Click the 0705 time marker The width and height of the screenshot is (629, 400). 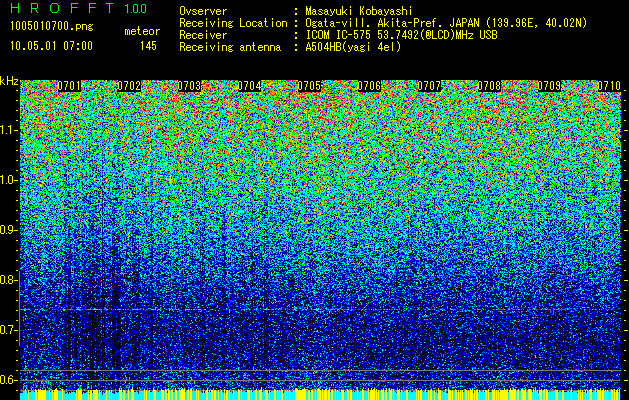pyautogui.click(x=309, y=86)
